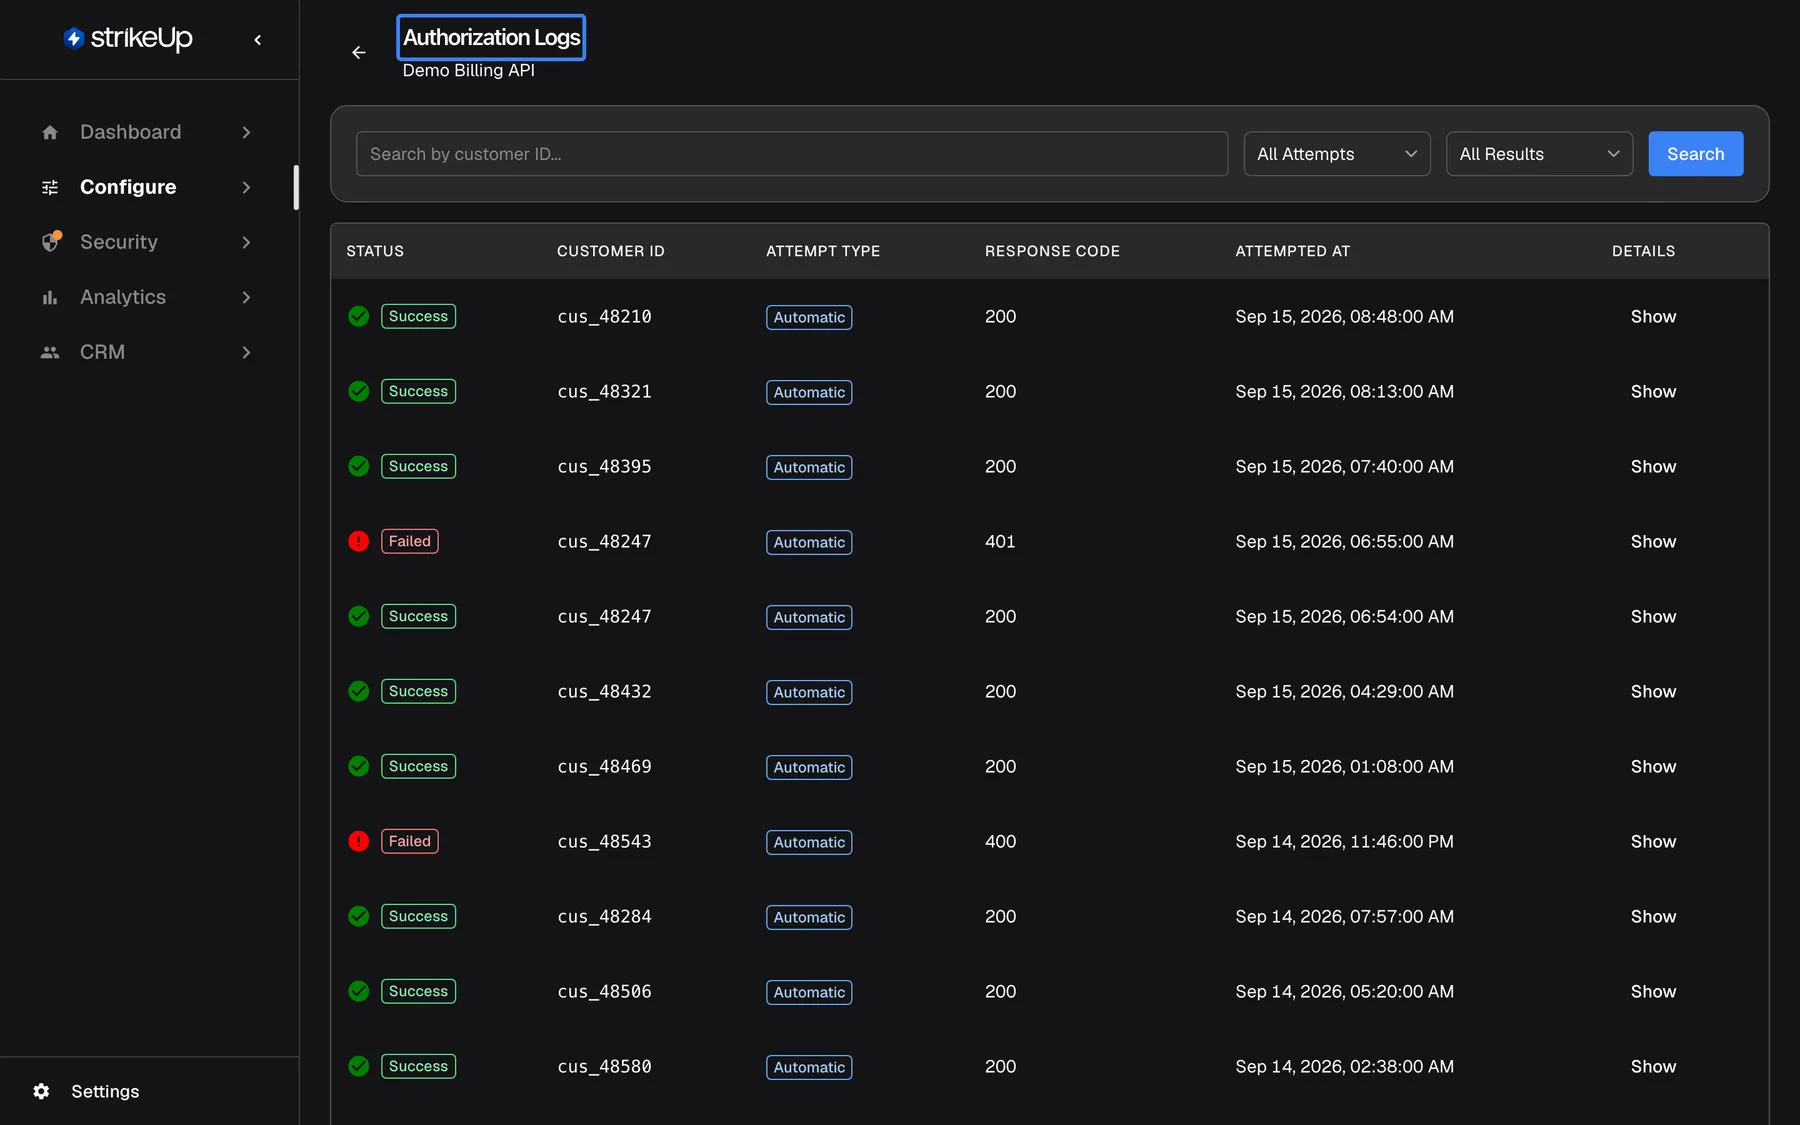Image resolution: width=1800 pixels, height=1125 pixels.
Task: Click the success check icon for cus_48580
Action: point(359,1066)
